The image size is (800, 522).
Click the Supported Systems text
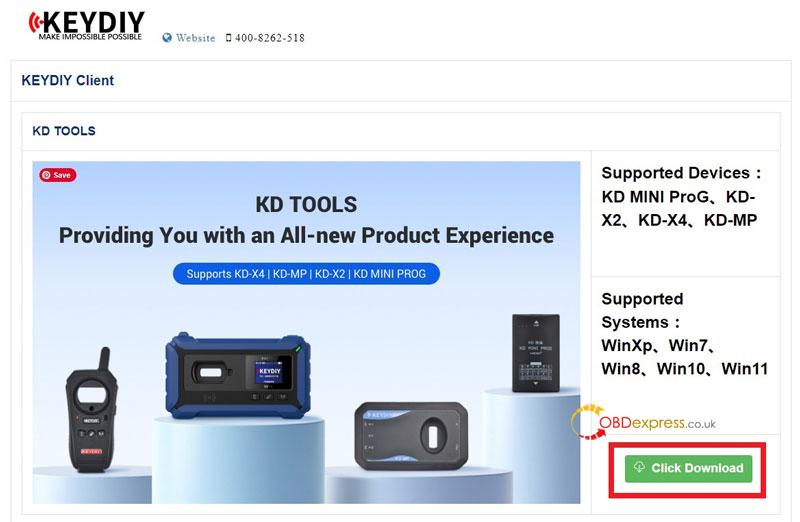[x=685, y=334]
